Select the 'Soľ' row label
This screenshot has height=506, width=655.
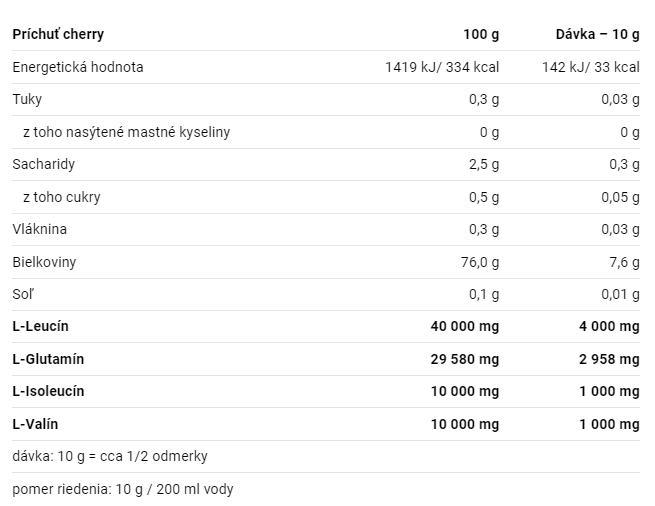click(23, 294)
